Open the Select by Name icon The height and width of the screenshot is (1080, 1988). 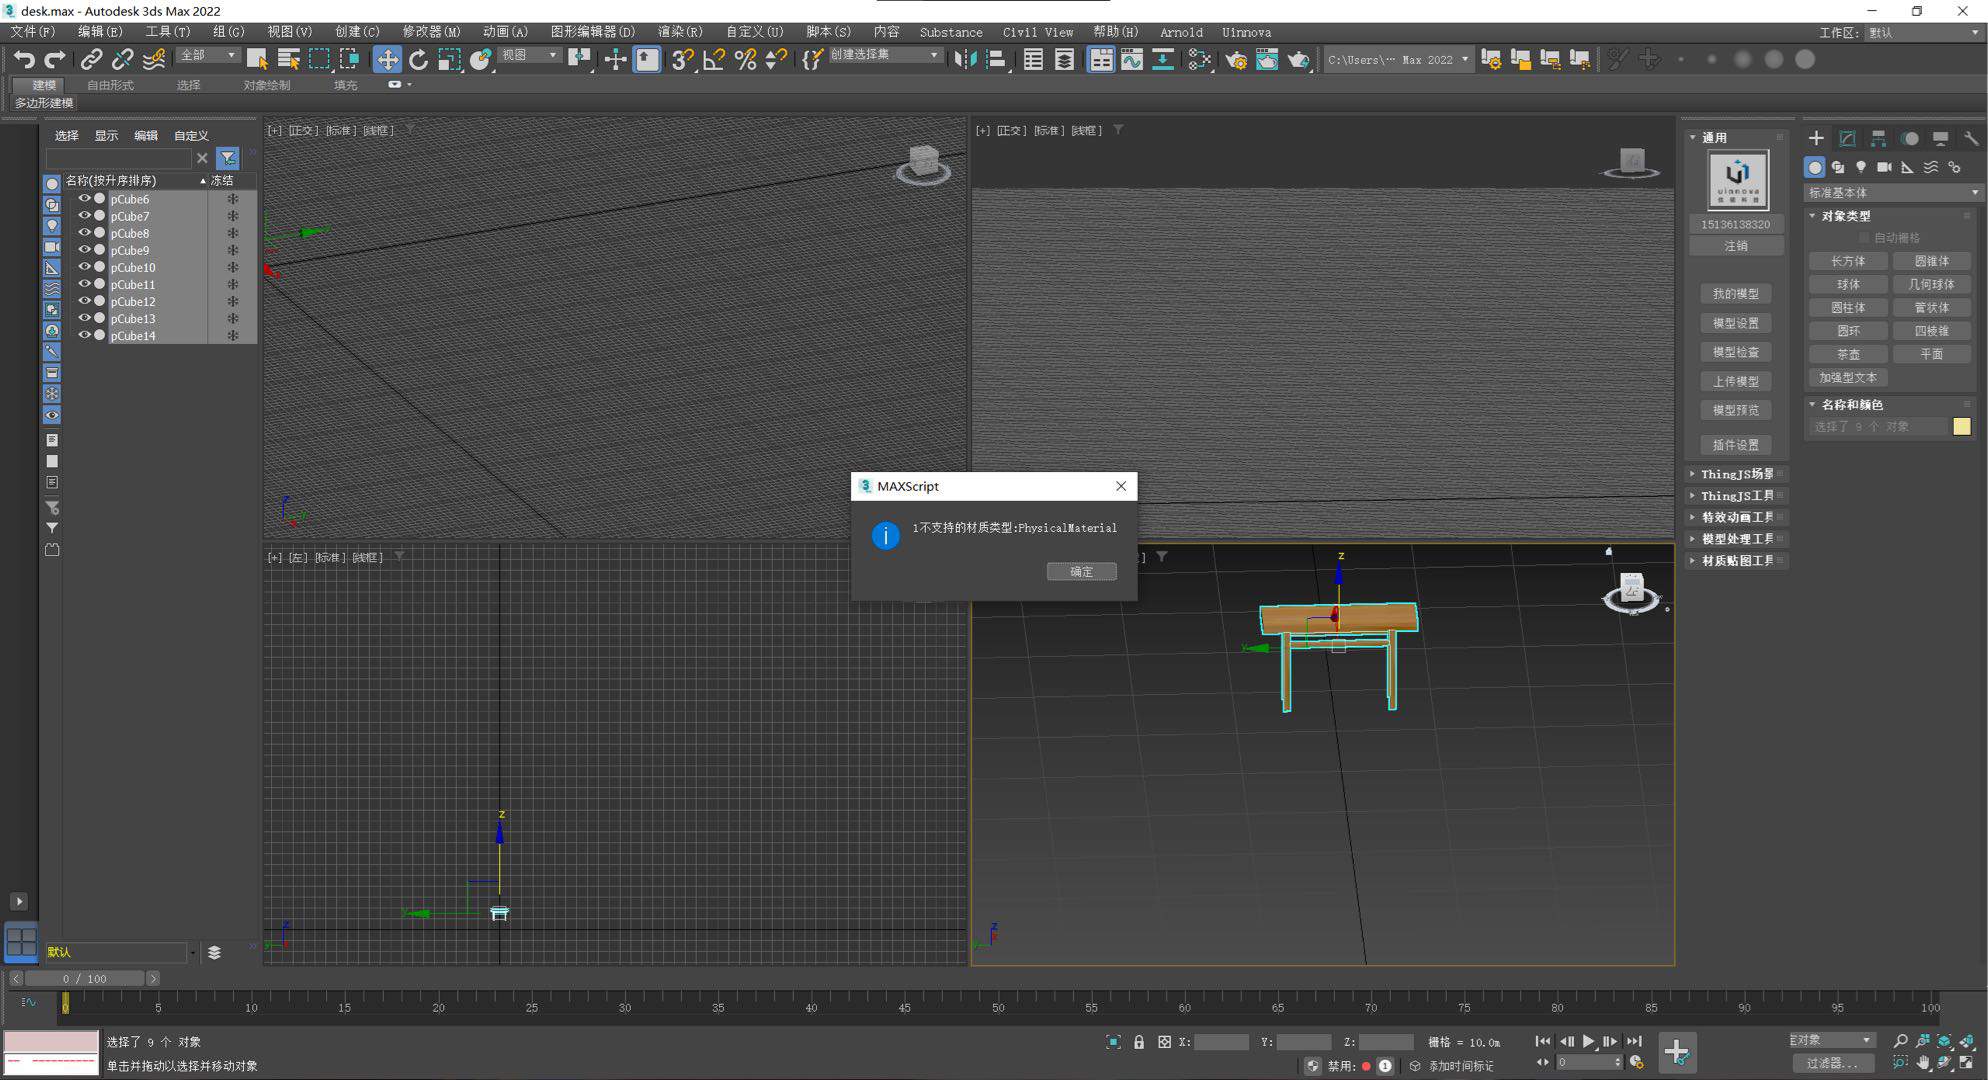288,60
